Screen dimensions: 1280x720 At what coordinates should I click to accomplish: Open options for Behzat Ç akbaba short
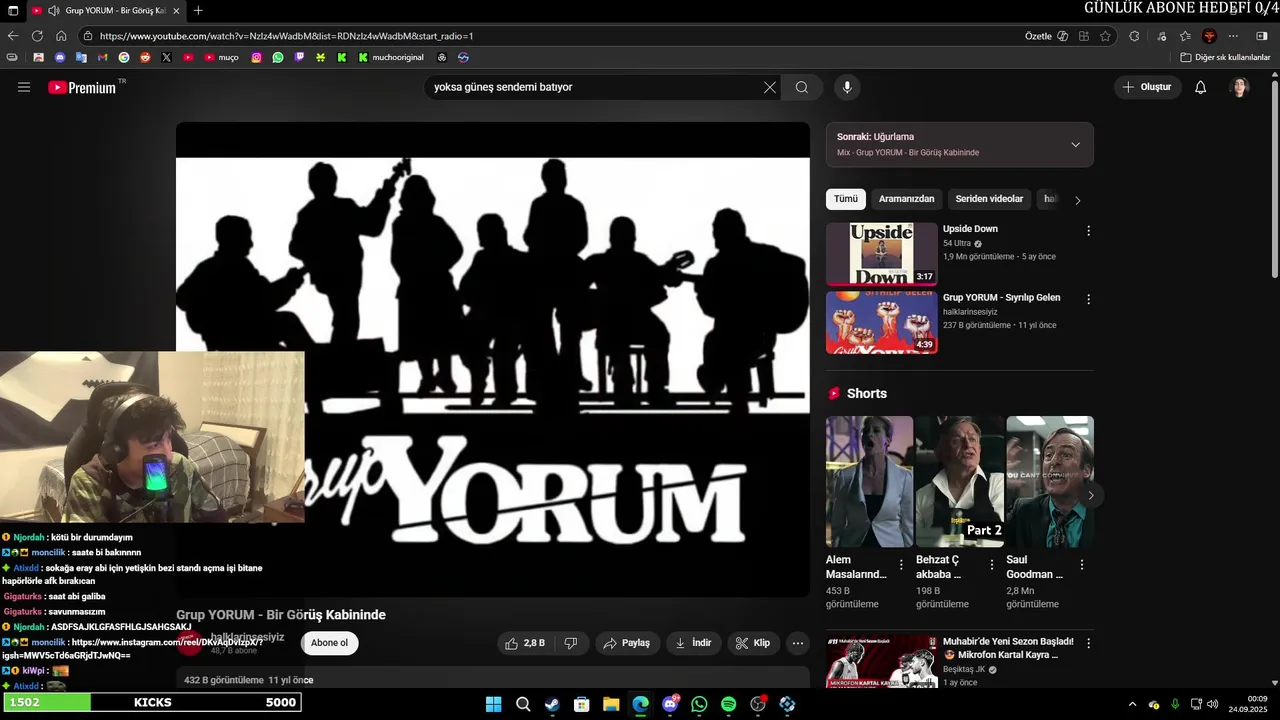pos(992,565)
